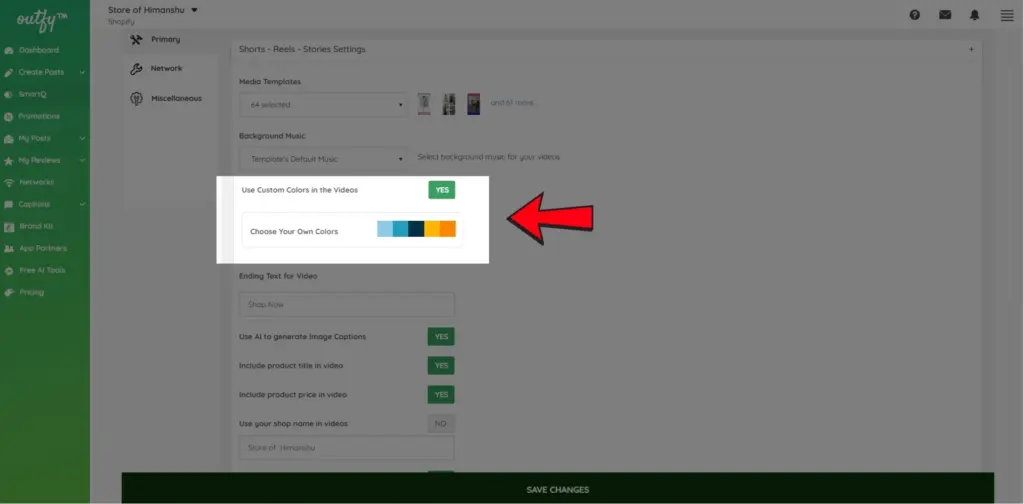Open the hamburger menu icon
Viewport: 1024px width, 504px height.
click(1006, 15)
